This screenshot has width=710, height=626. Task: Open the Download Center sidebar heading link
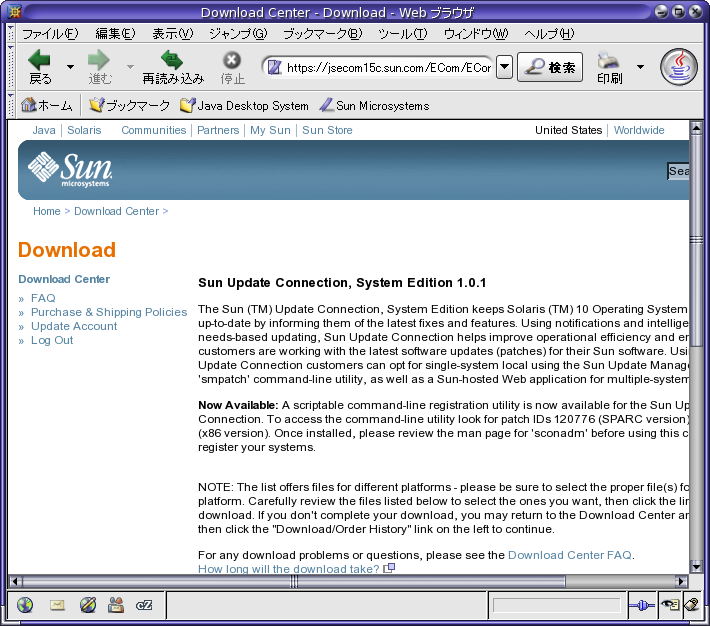tap(64, 279)
